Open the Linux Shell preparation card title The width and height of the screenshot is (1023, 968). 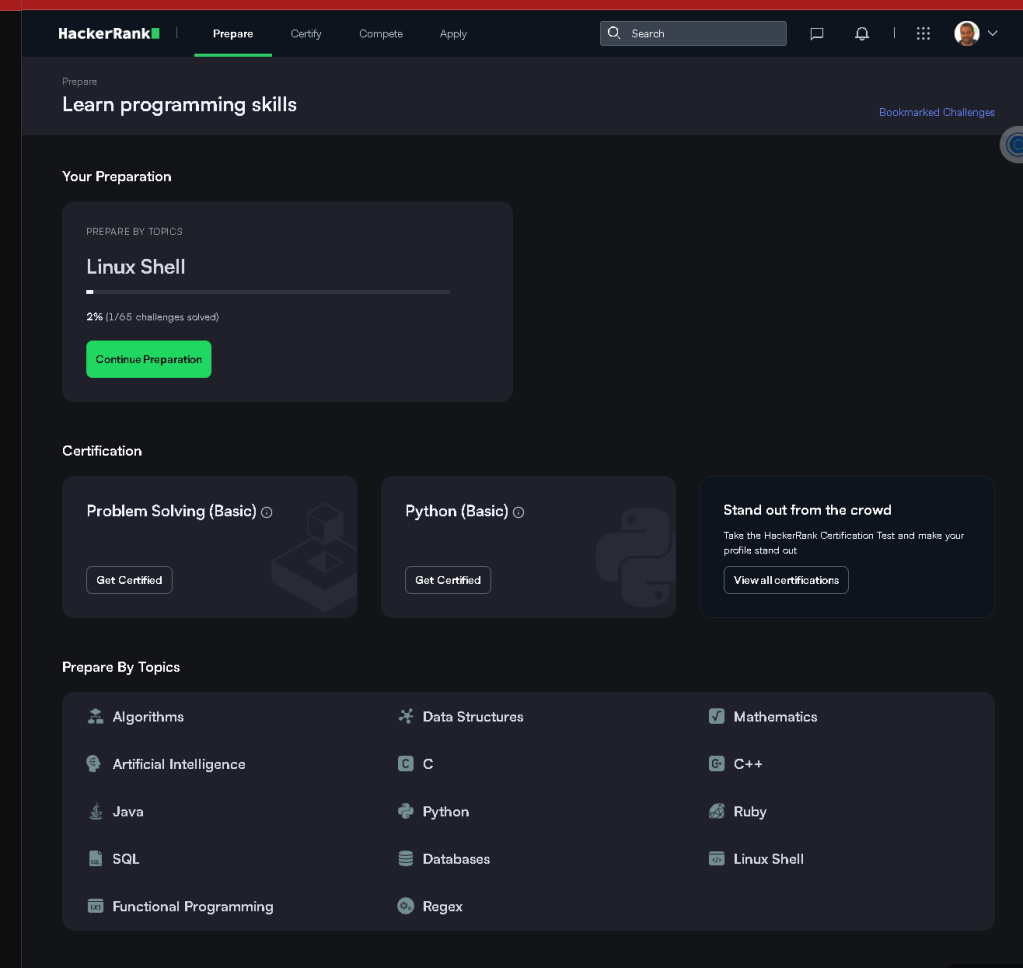(136, 267)
